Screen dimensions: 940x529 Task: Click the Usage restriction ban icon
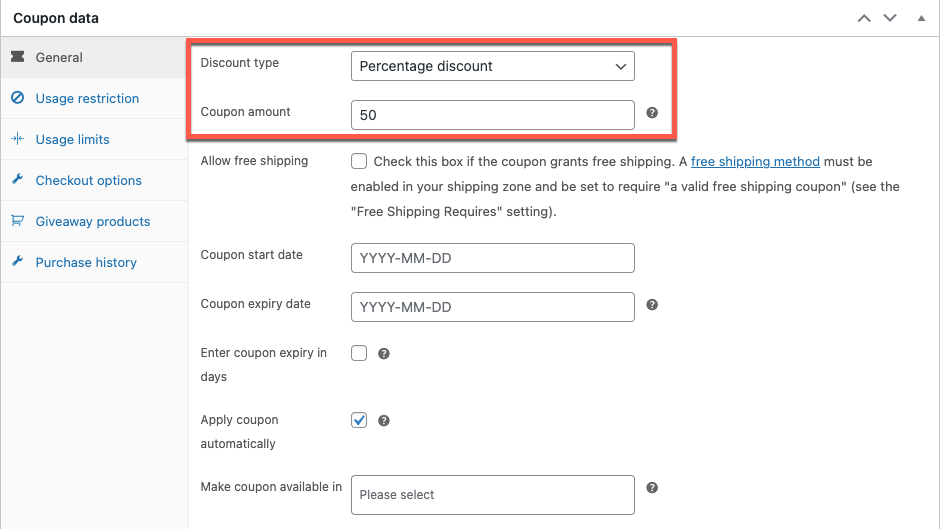click(18, 97)
